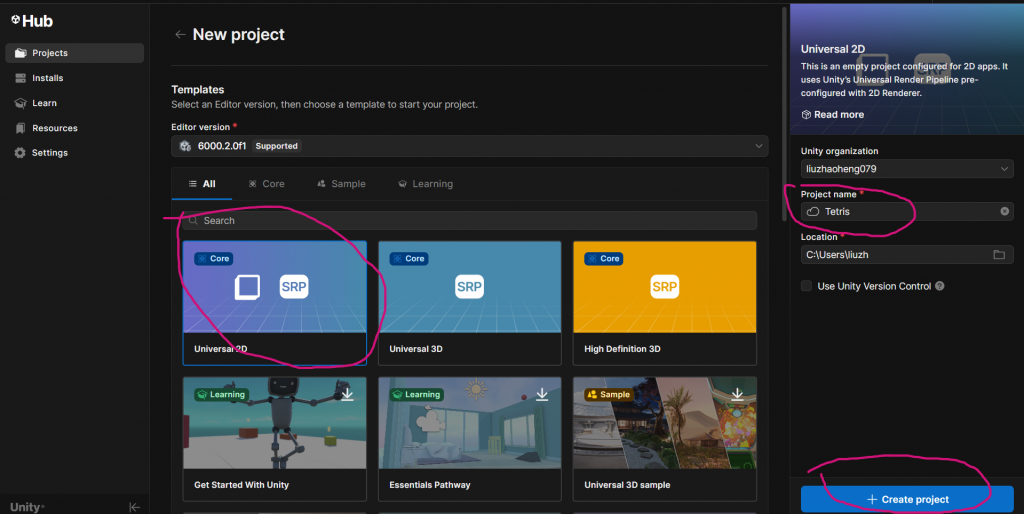1024x514 pixels.
Task: Switch to the All templates tab
Action: pyautogui.click(x=202, y=184)
